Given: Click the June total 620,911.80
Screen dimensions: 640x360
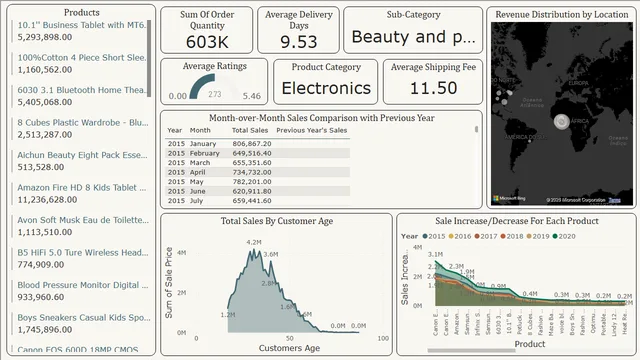Looking at the screenshot, I should (252, 191).
